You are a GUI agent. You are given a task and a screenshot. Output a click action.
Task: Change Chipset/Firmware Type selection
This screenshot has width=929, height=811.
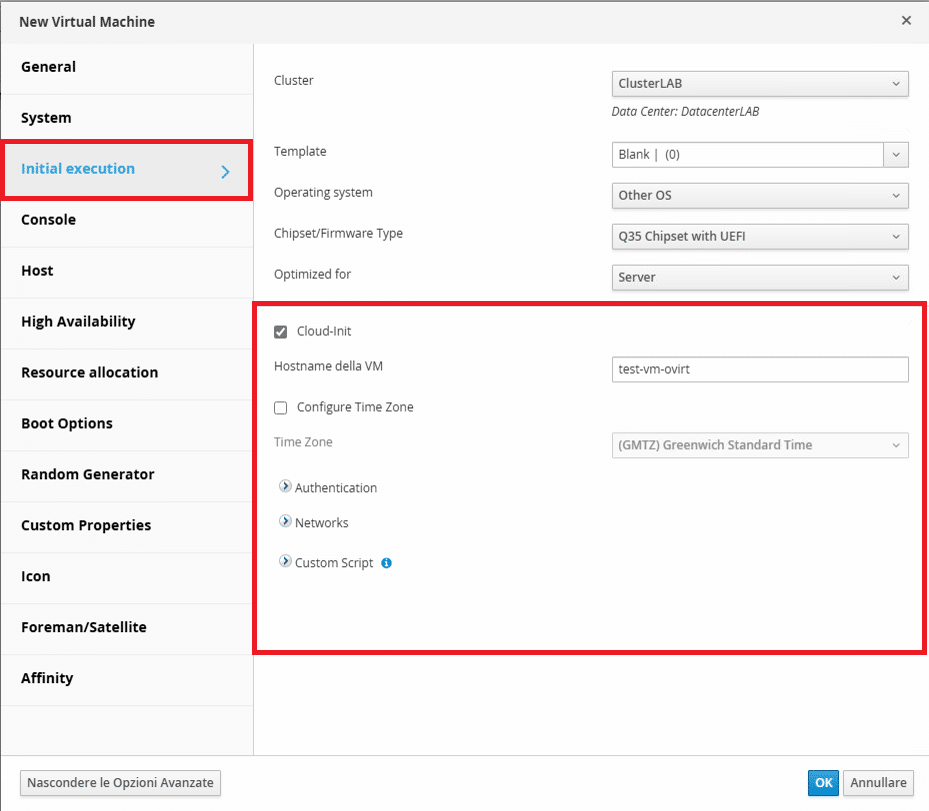click(x=760, y=236)
